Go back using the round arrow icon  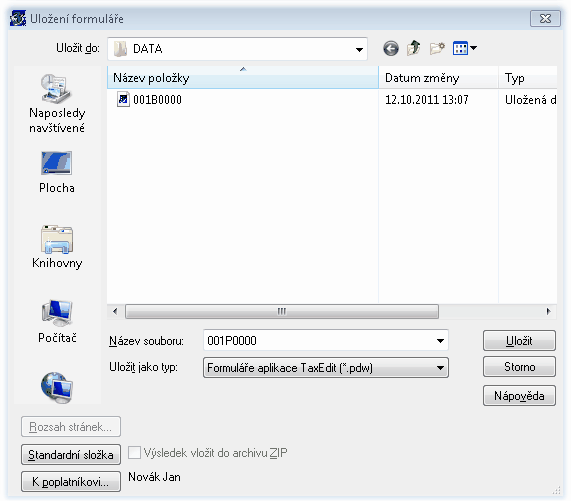click(391, 48)
